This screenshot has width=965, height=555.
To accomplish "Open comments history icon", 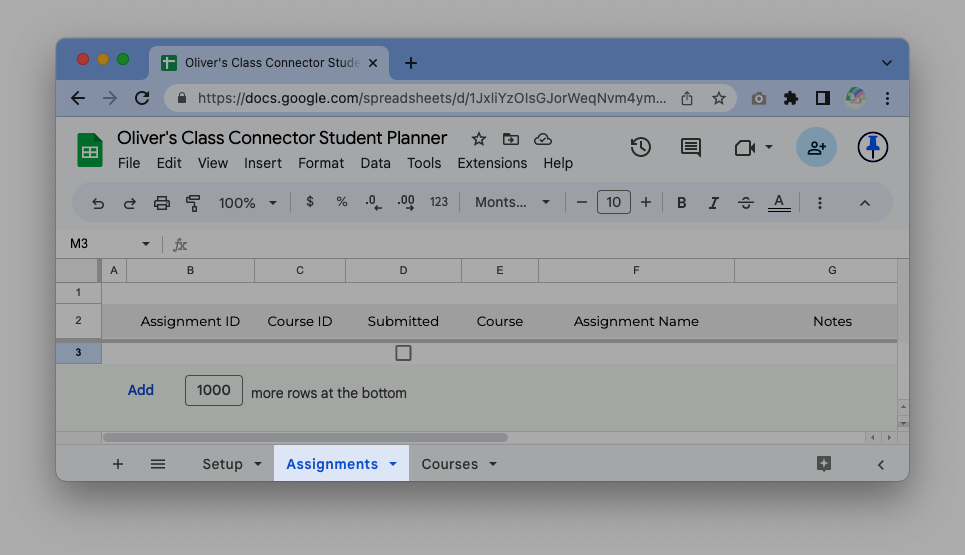I will 691,147.
